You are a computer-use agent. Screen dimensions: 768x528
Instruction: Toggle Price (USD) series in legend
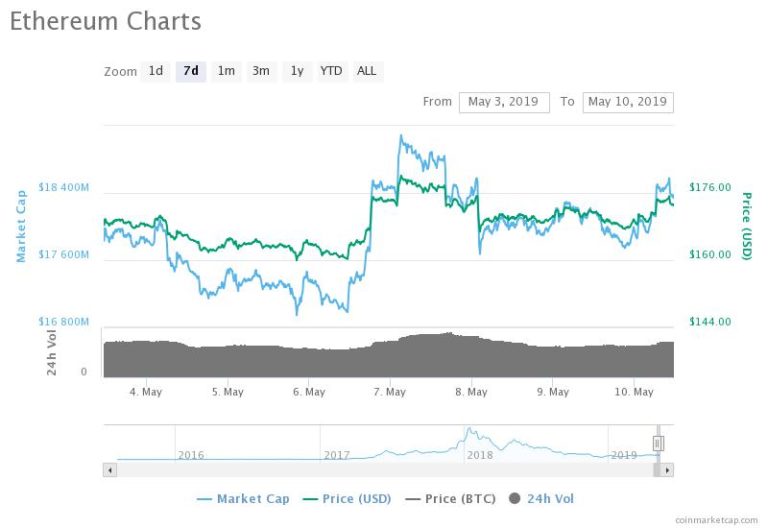point(347,499)
